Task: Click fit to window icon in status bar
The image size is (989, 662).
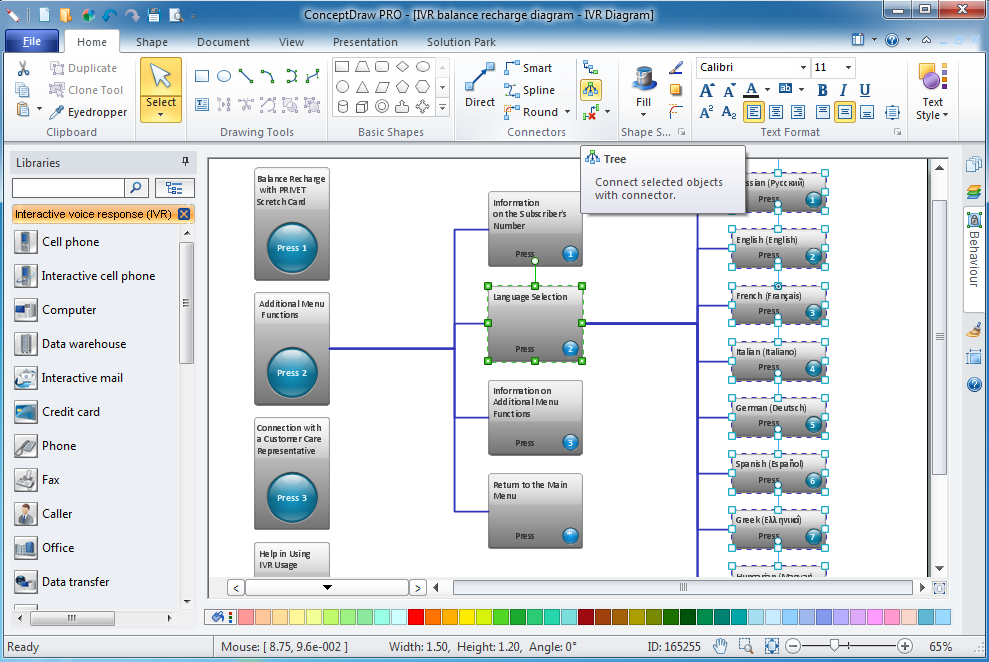Action: [771, 646]
